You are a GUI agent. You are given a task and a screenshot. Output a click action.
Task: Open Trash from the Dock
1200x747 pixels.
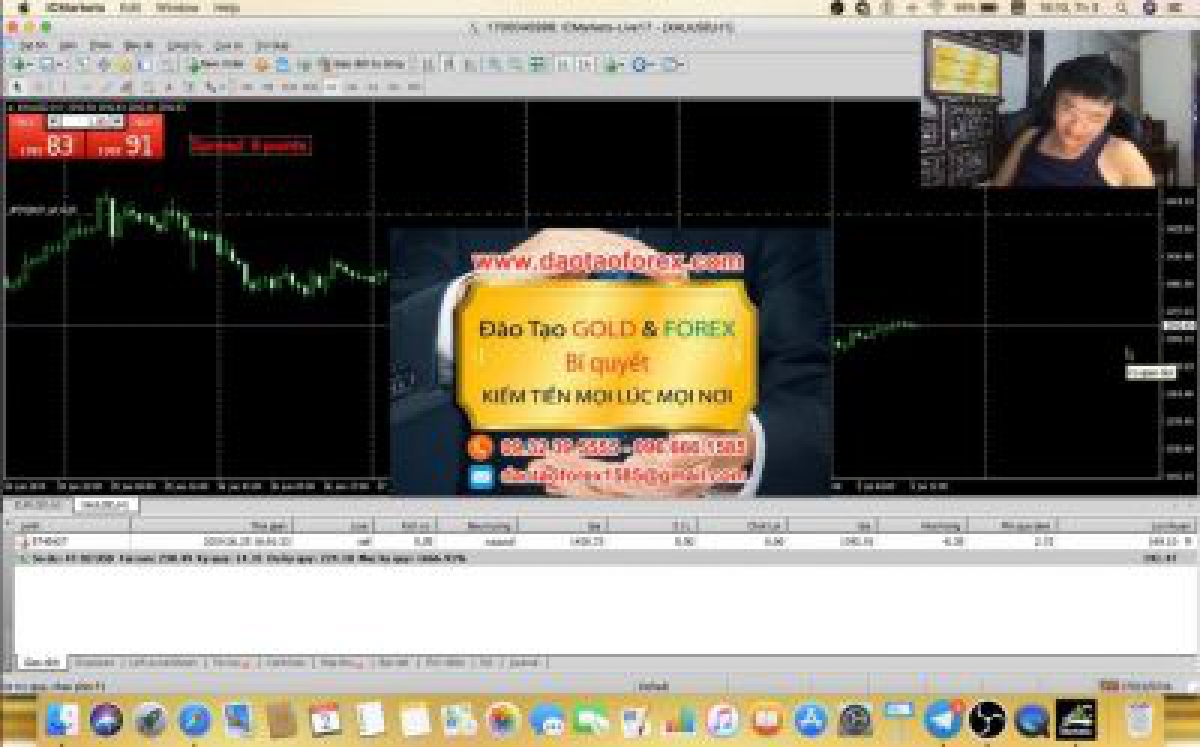click(1138, 719)
